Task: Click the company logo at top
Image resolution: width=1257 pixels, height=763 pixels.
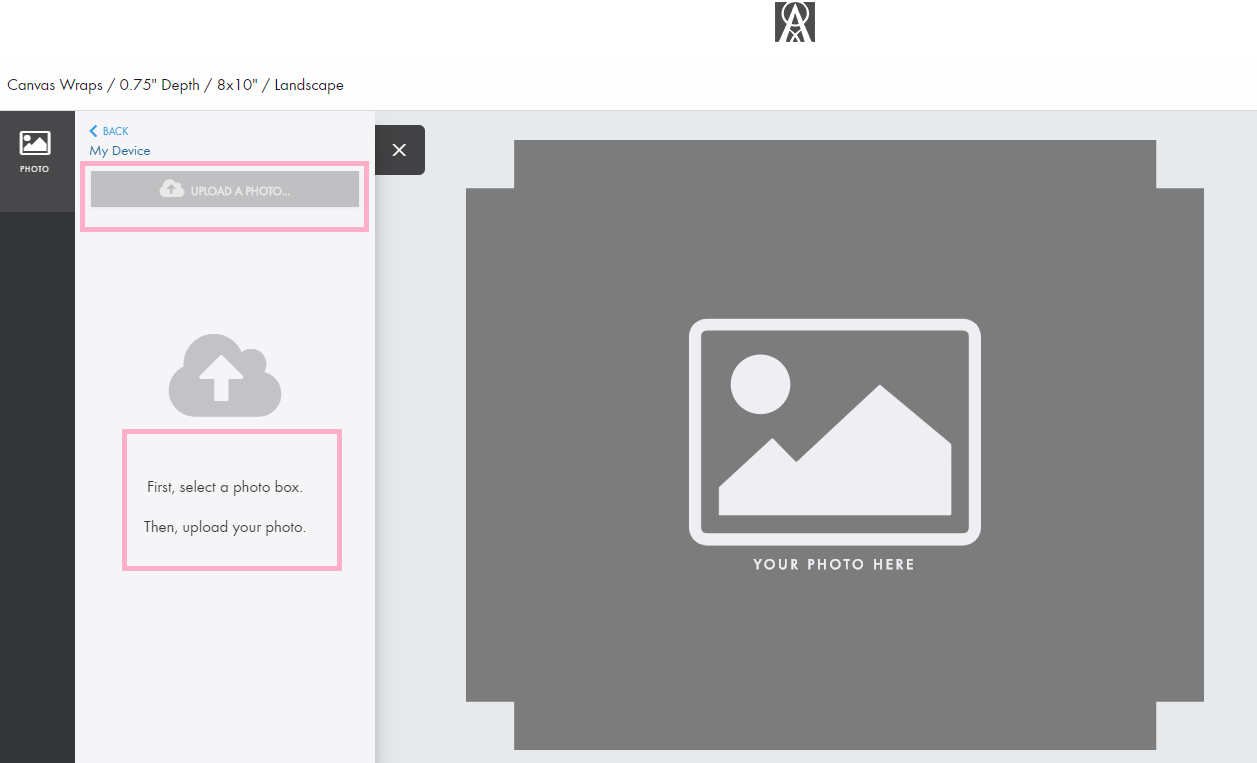Action: [x=794, y=22]
